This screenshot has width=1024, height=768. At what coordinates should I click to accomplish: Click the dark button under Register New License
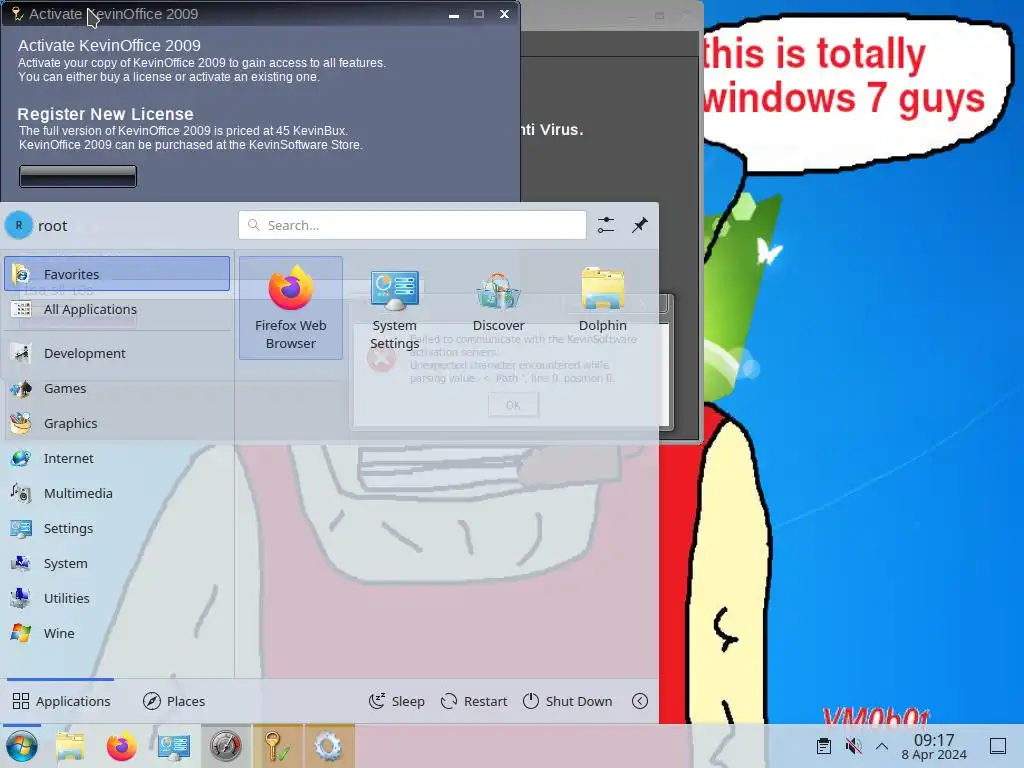pos(78,176)
